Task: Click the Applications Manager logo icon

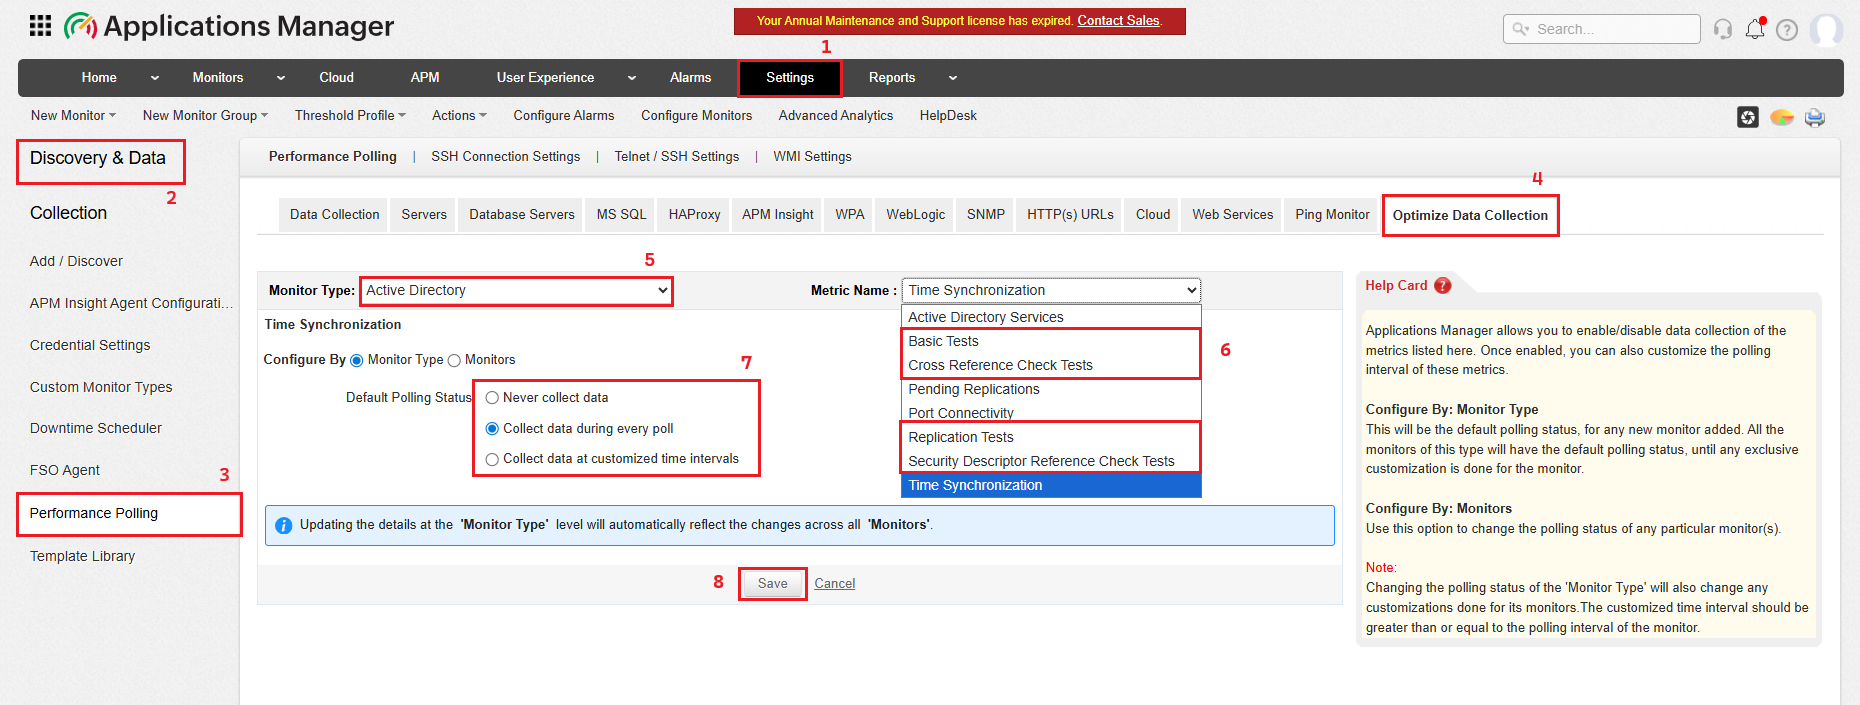Action: pos(80,26)
